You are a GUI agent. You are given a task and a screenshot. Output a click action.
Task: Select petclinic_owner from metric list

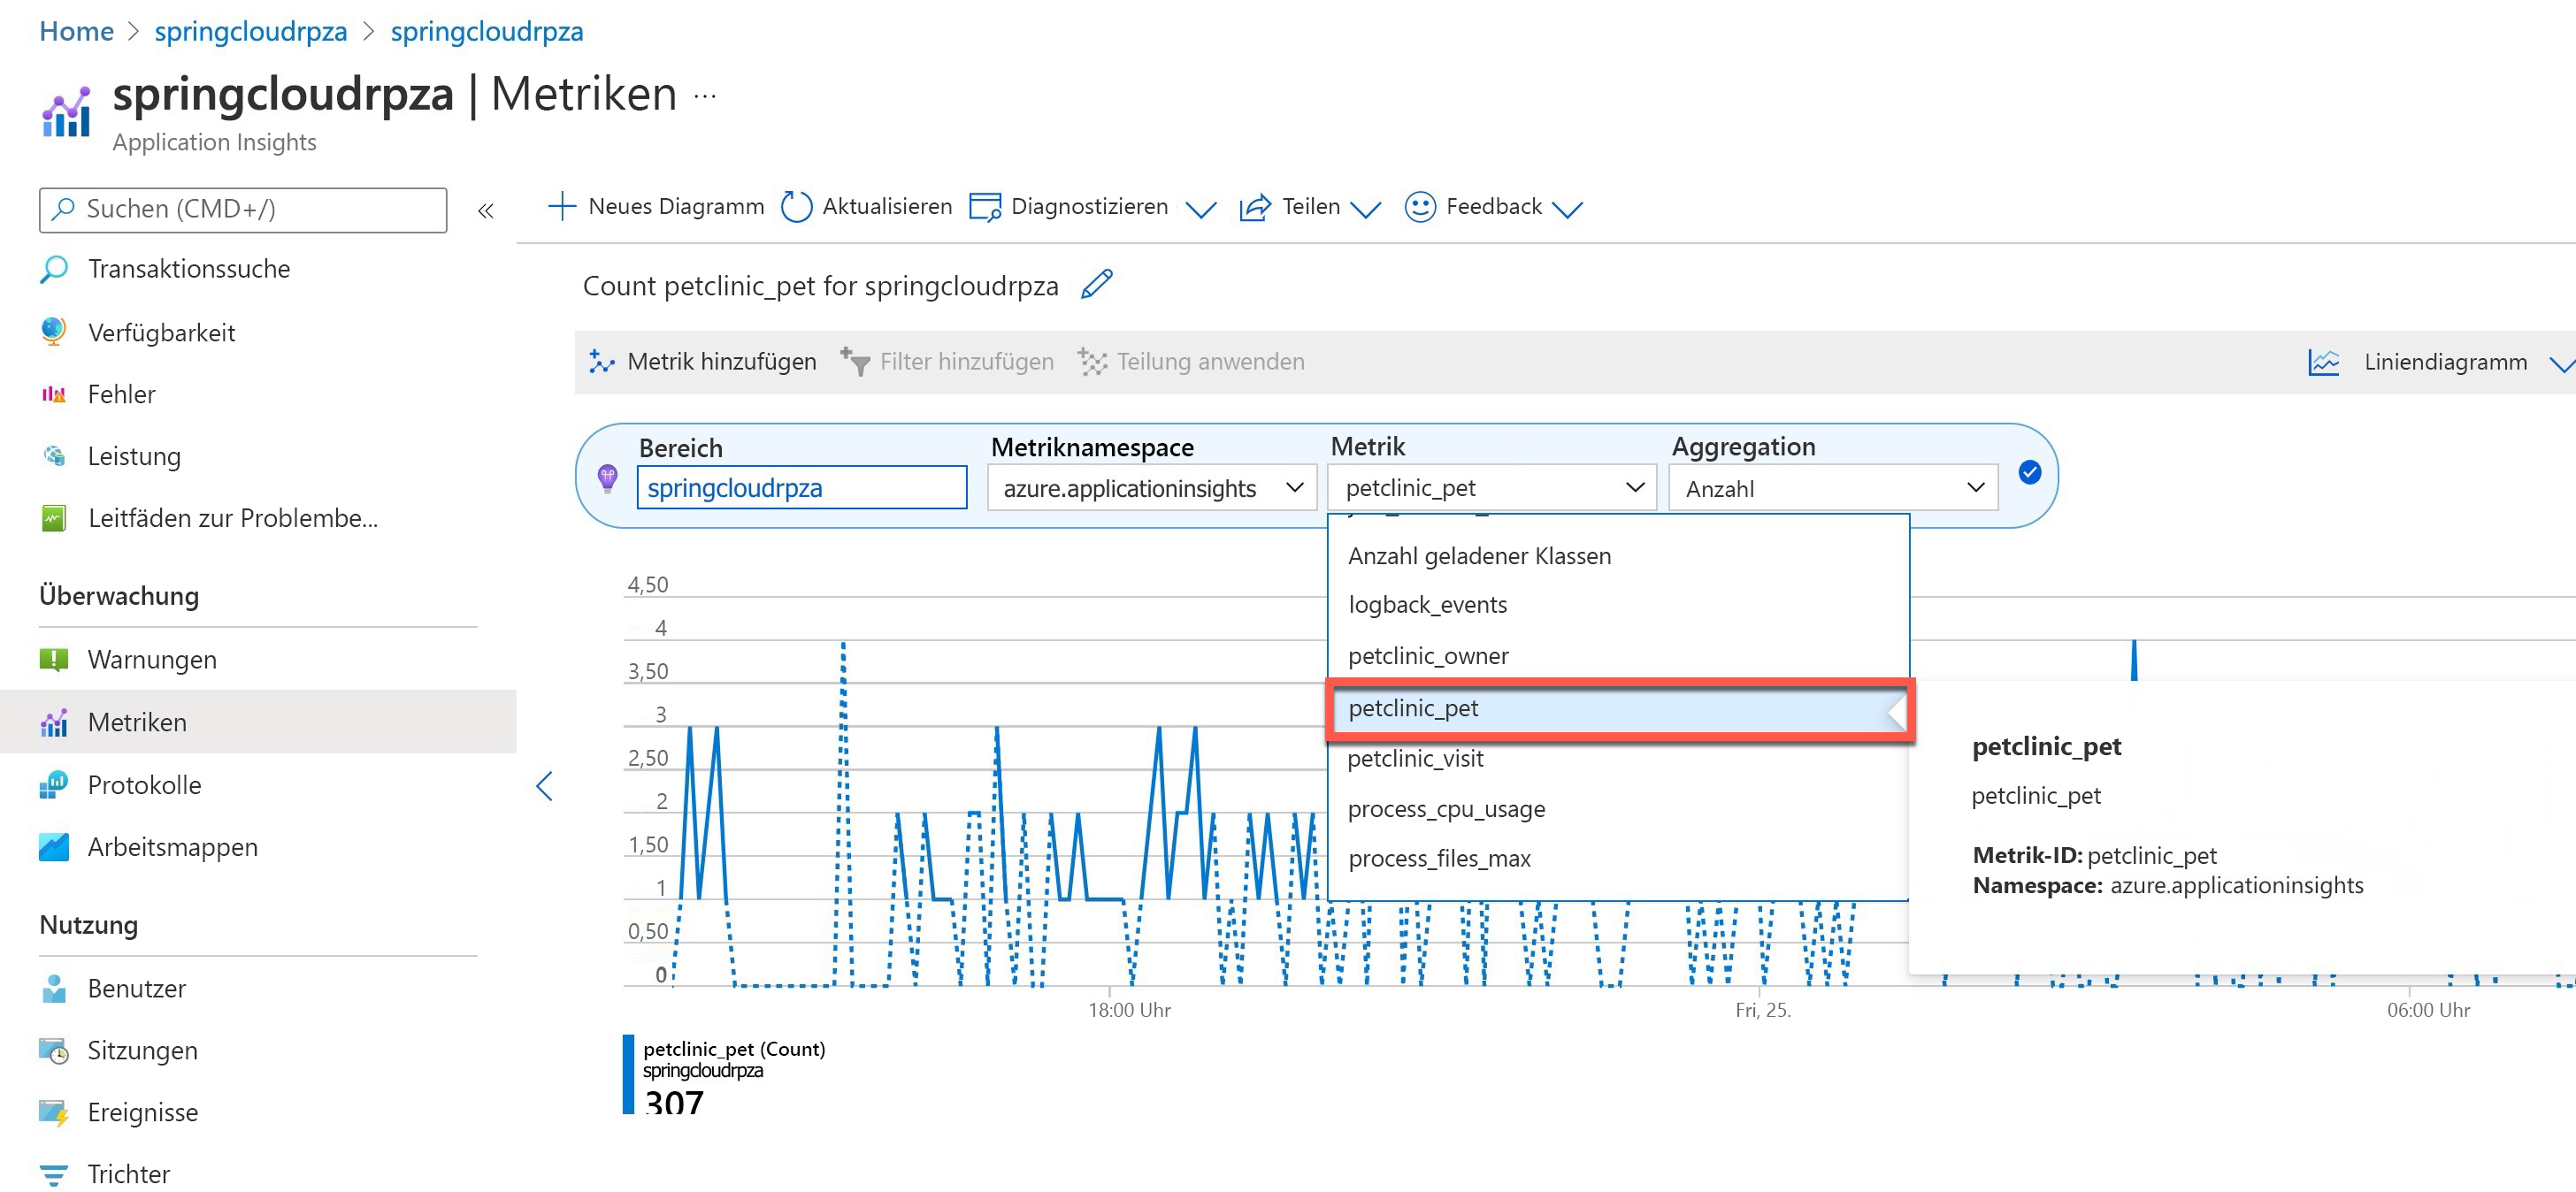tap(1617, 656)
